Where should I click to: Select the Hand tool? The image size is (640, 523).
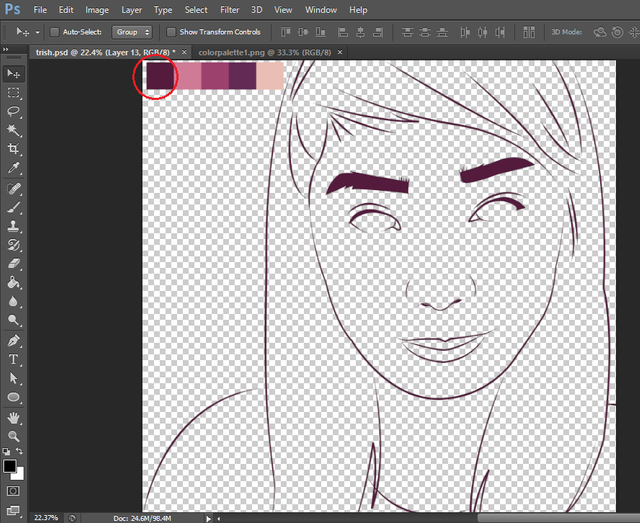click(x=14, y=417)
